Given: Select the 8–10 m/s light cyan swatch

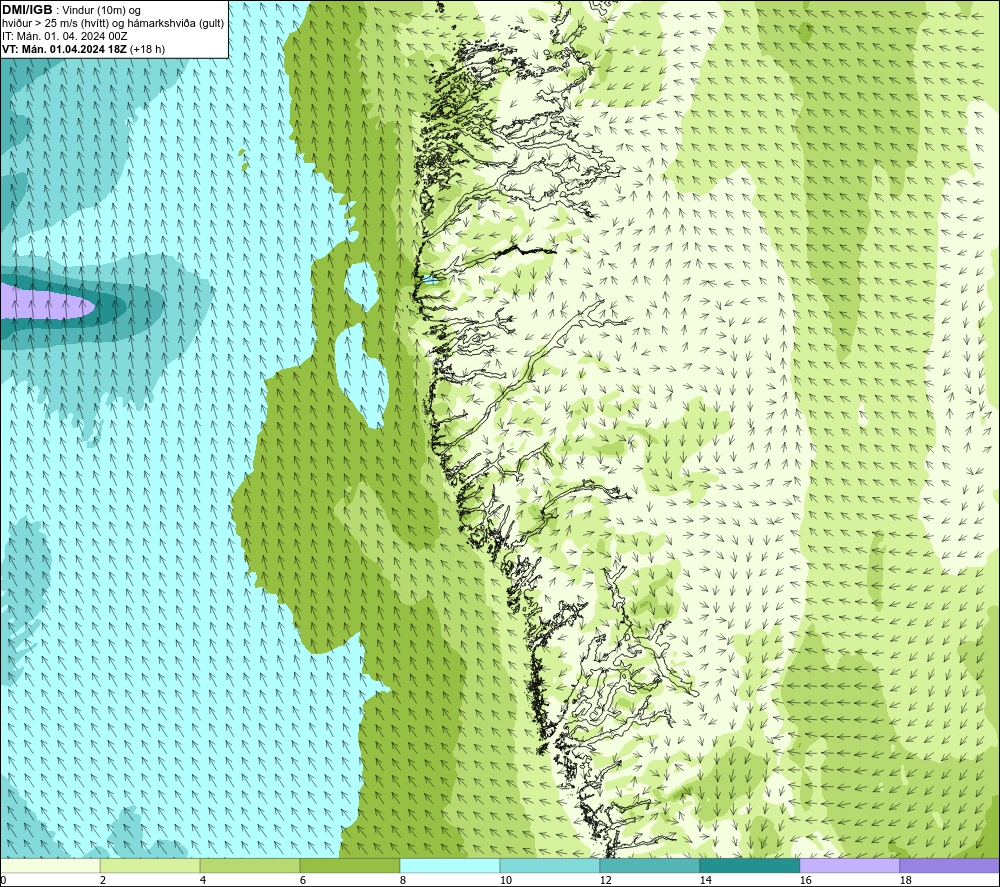Looking at the screenshot, I should pos(450,865).
